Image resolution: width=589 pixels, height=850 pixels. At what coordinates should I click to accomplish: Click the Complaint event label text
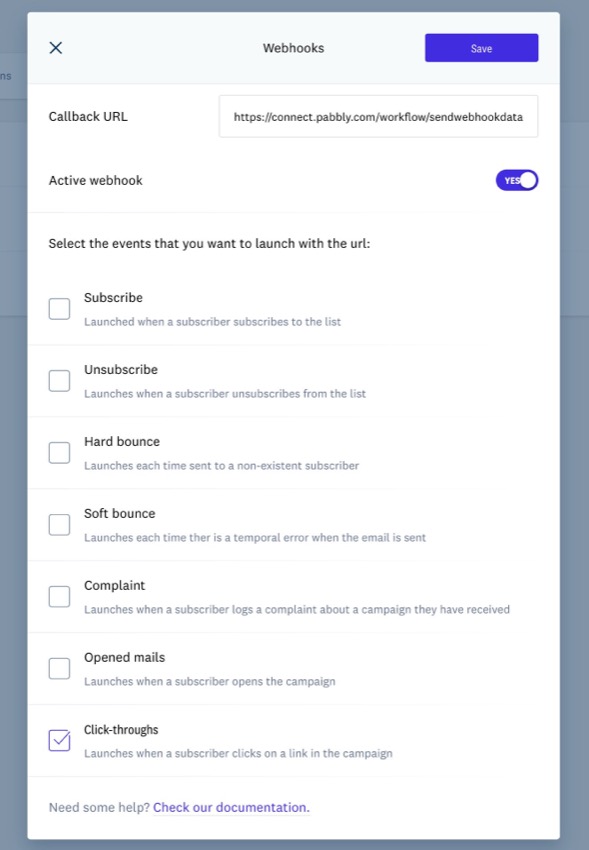click(x=114, y=585)
